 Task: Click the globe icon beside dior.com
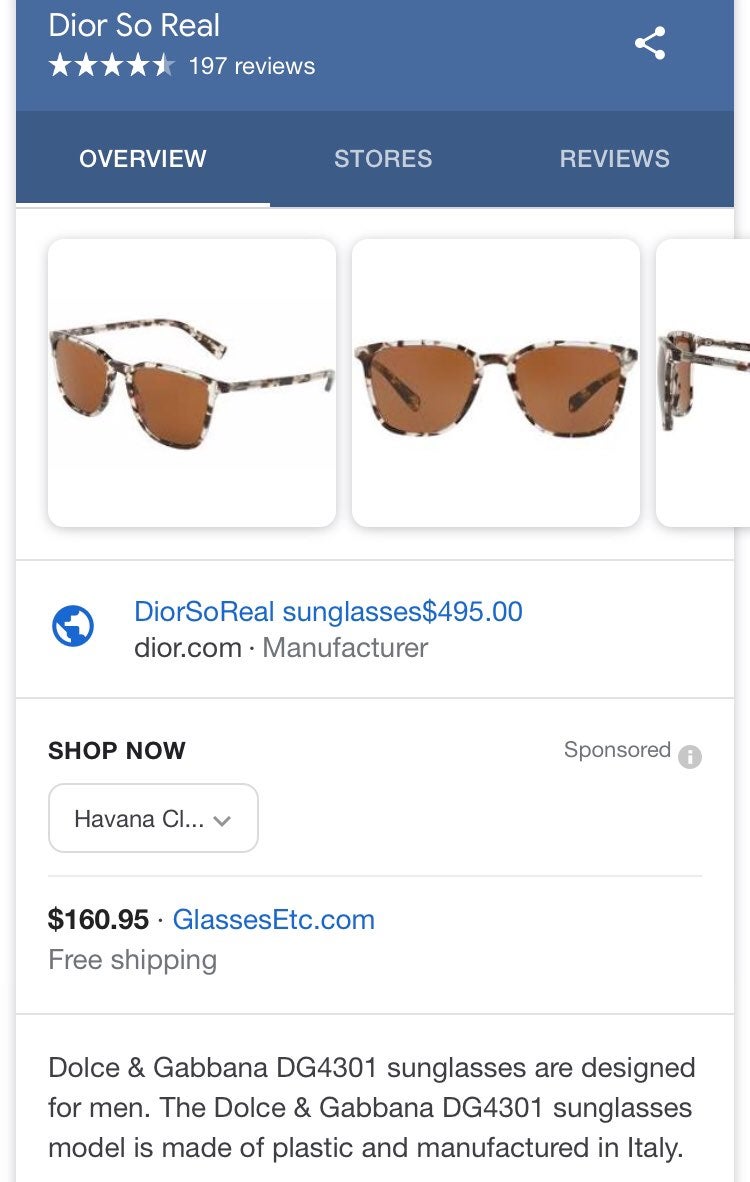[x=73, y=626]
